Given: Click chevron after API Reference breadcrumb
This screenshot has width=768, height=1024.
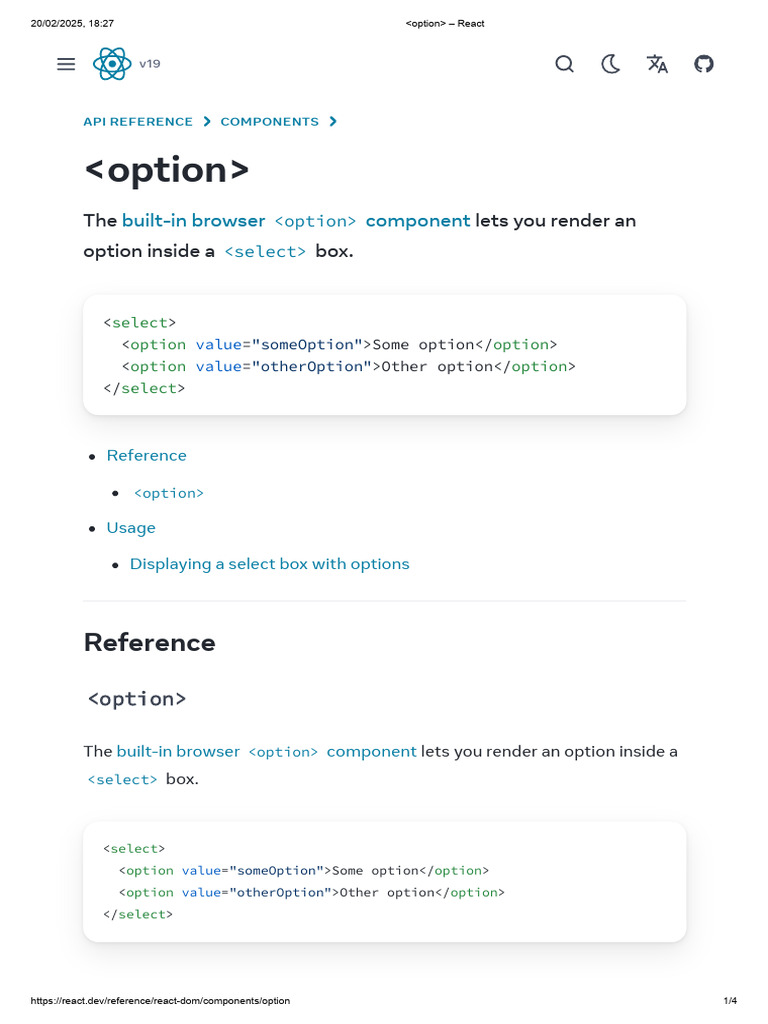Looking at the screenshot, I should [207, 122].
